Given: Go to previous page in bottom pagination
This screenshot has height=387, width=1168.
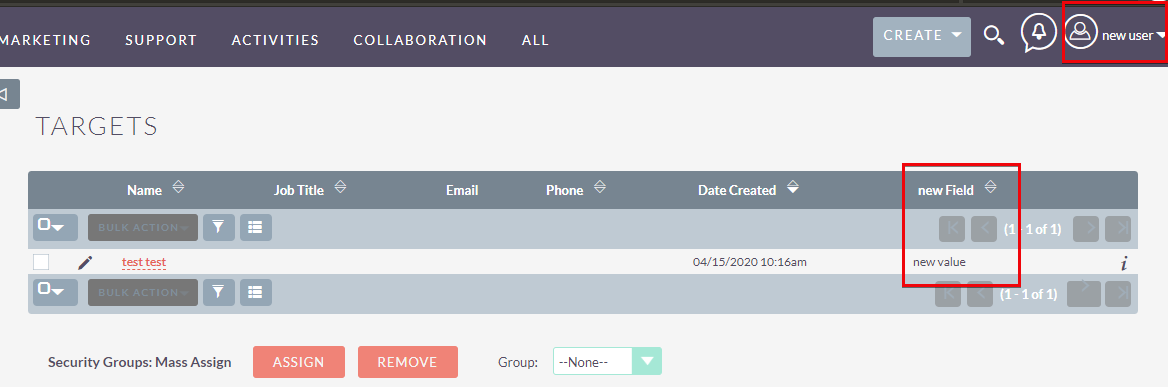Looking at the screenshot, I should (x=980, y=294).
